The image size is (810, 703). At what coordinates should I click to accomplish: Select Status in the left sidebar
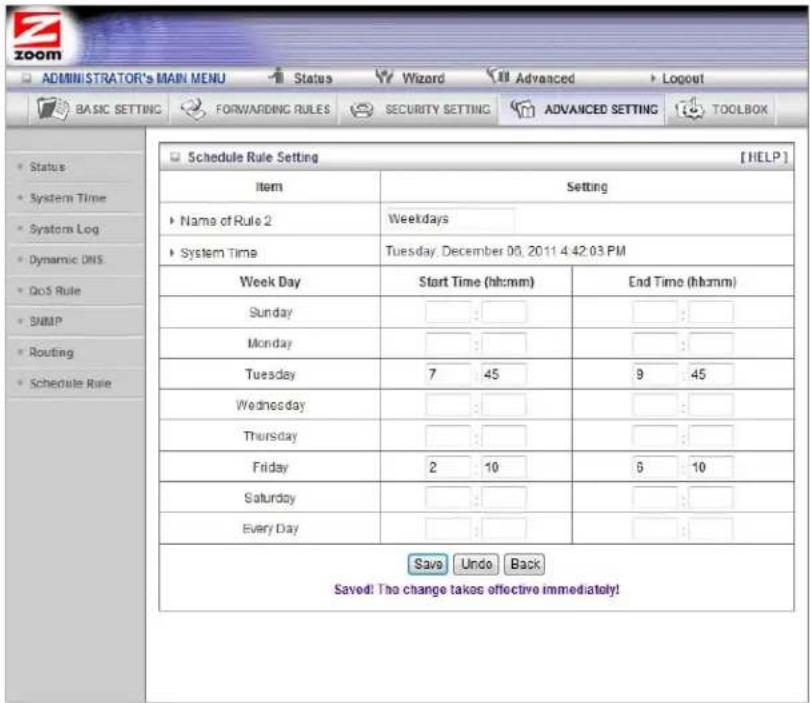[x=47, y=167]
